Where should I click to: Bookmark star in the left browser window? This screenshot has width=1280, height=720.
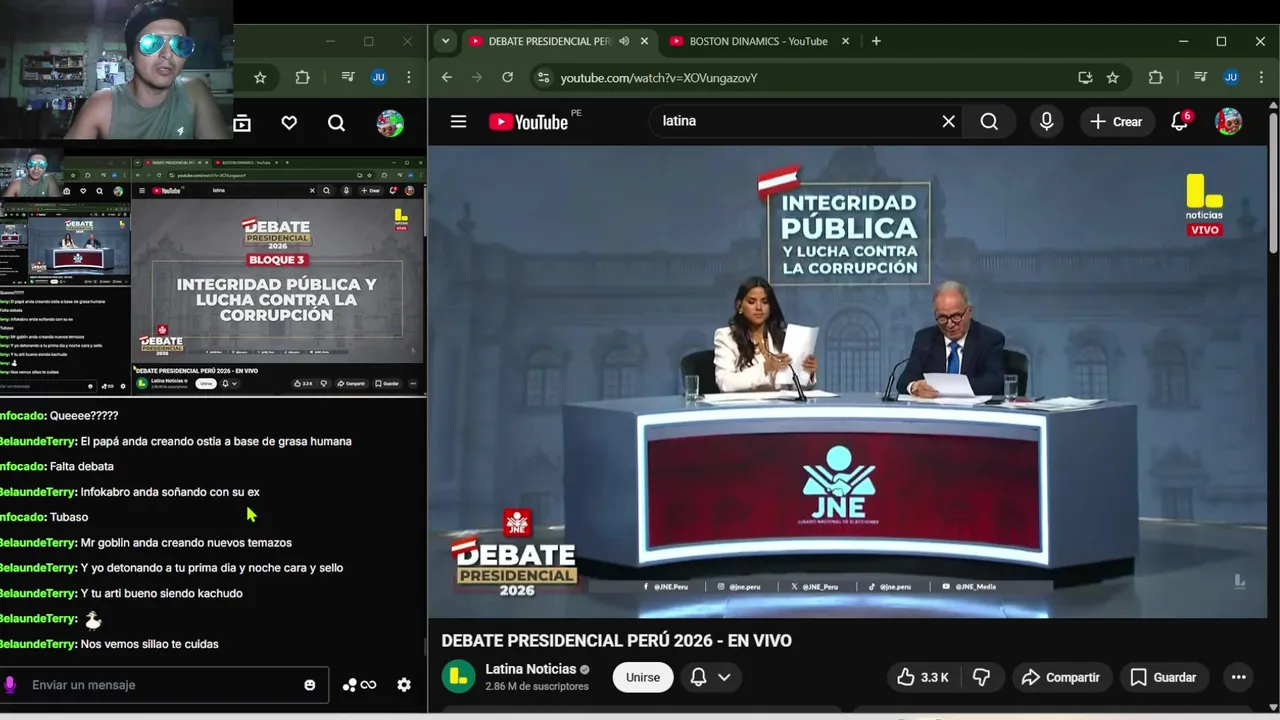[260, 77]
